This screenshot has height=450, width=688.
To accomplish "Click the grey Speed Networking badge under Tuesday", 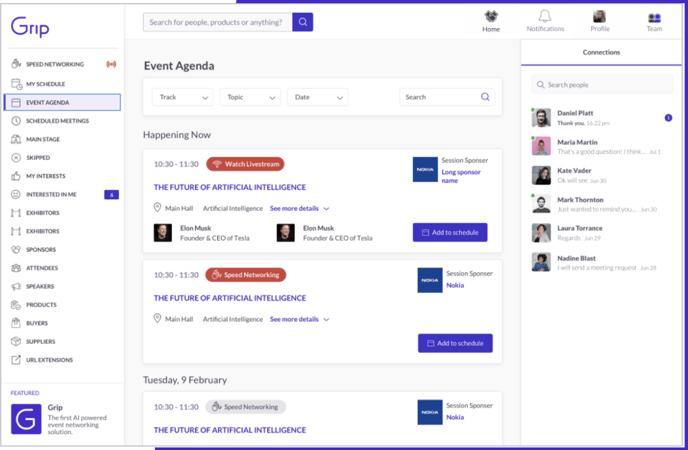I will coord(246,407).
